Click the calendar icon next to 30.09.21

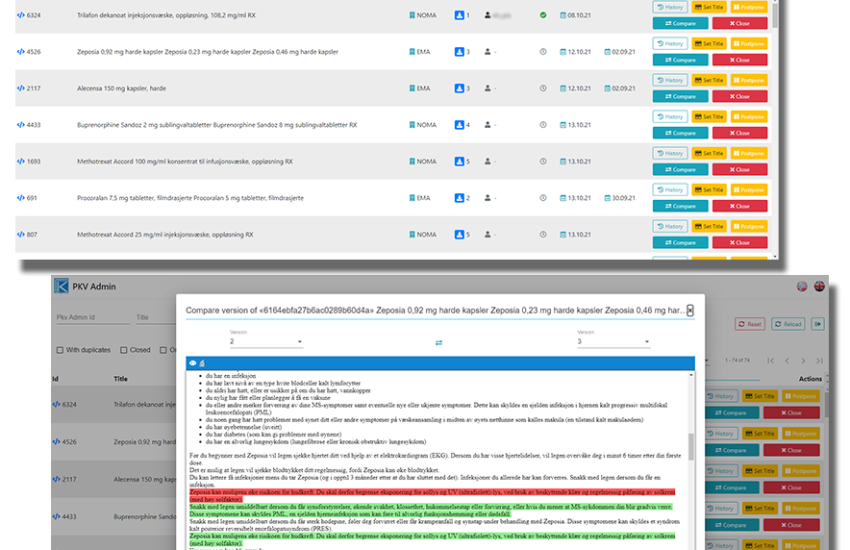(x=607, y=198)
